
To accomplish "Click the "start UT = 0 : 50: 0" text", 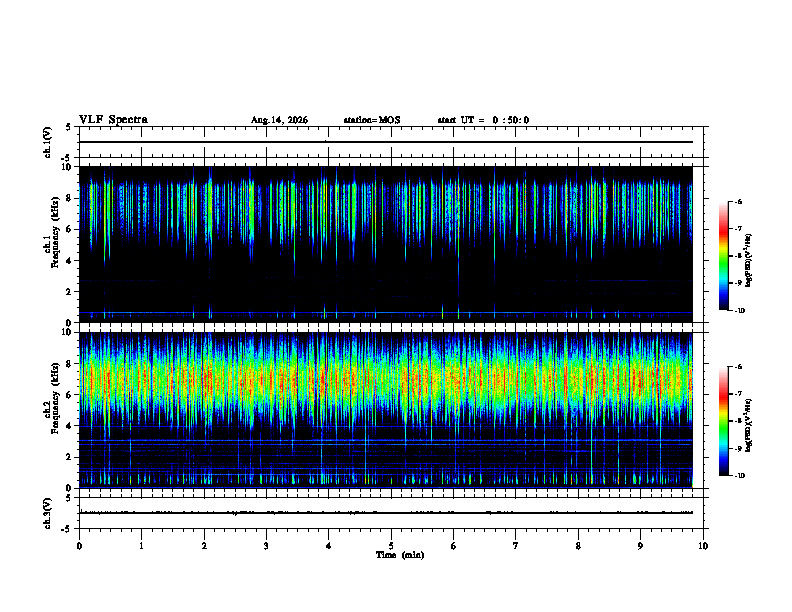I will pos(483,120).
